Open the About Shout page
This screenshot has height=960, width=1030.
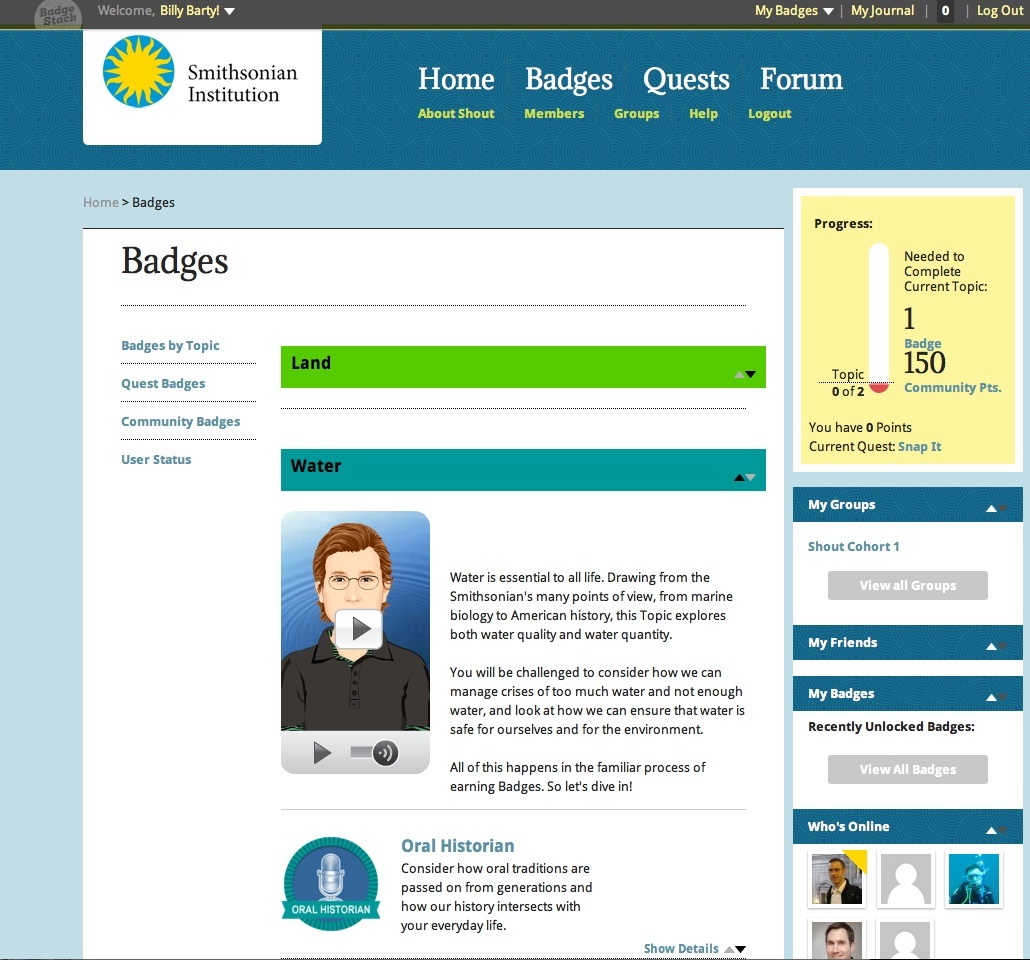tap(456, 113)
